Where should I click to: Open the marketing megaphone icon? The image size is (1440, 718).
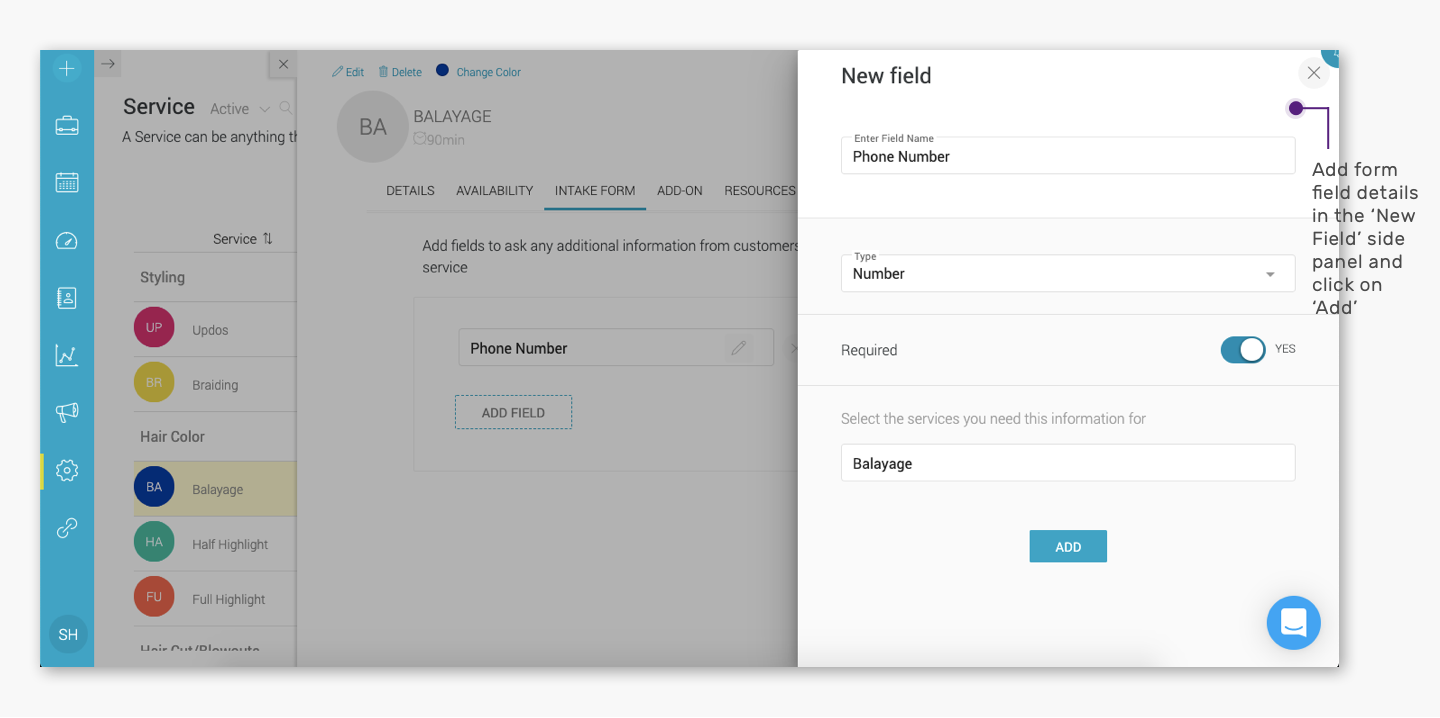pyautogui.click(x=67, y=412)
